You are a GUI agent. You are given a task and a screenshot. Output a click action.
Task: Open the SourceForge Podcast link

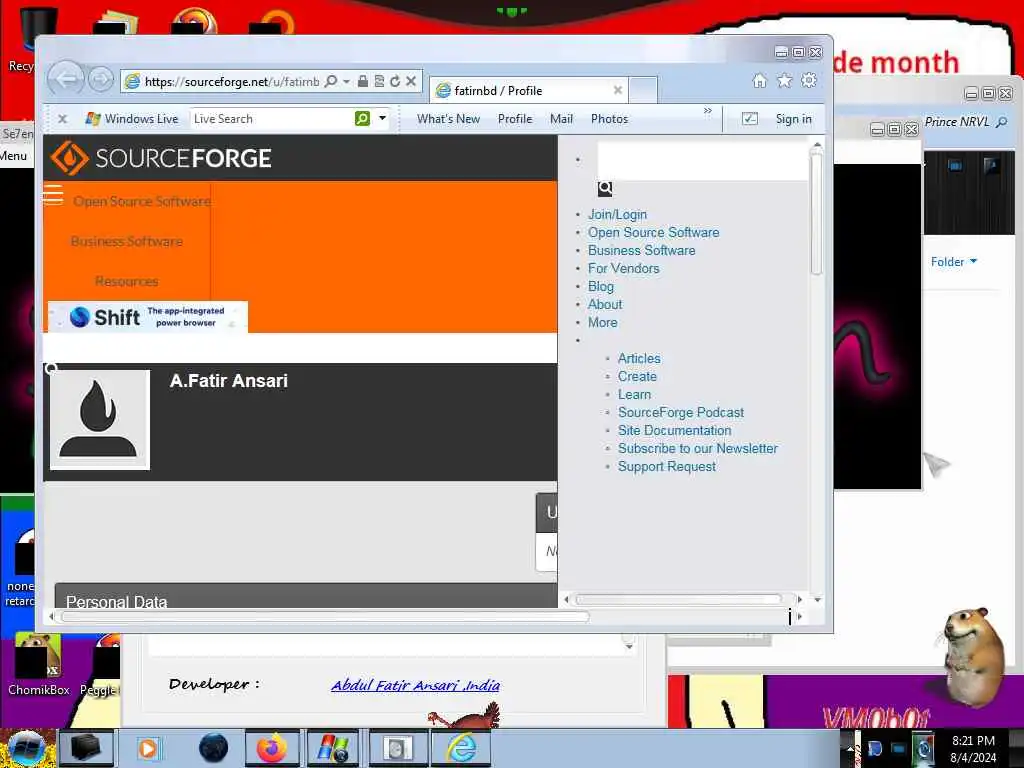(x=681, y=412)
